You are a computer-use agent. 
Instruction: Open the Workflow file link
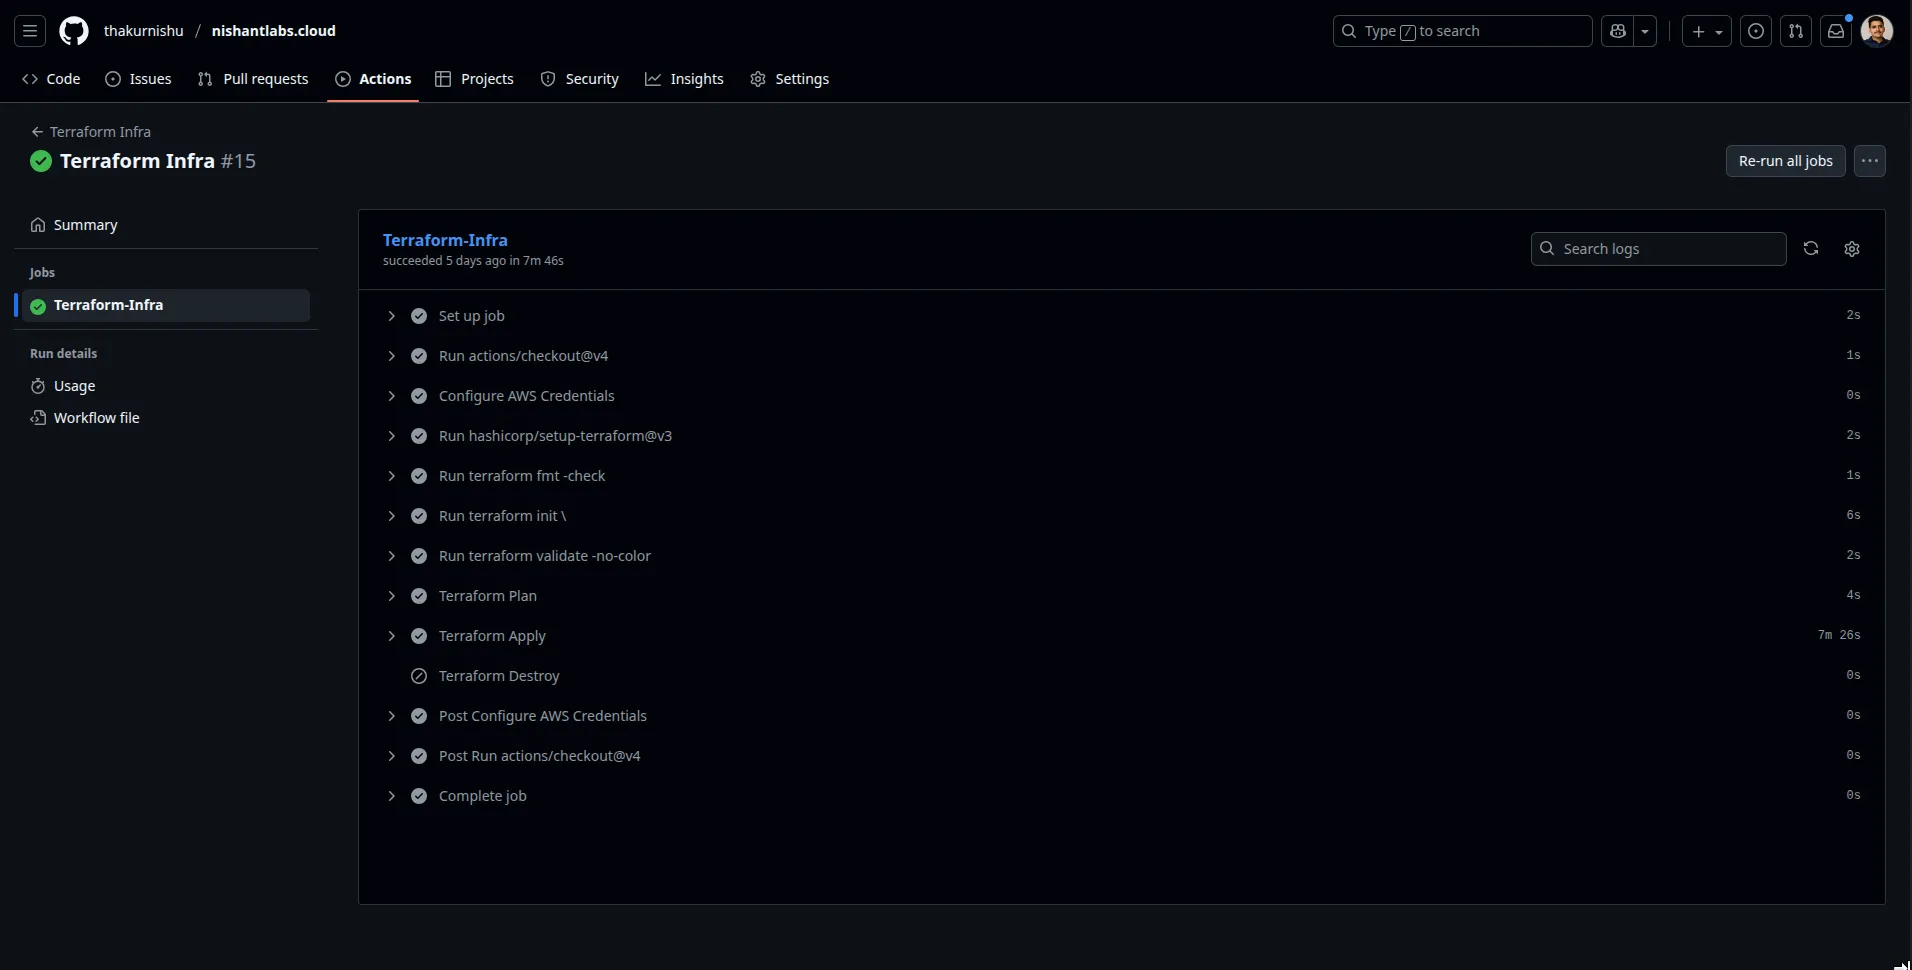[96, 418]
